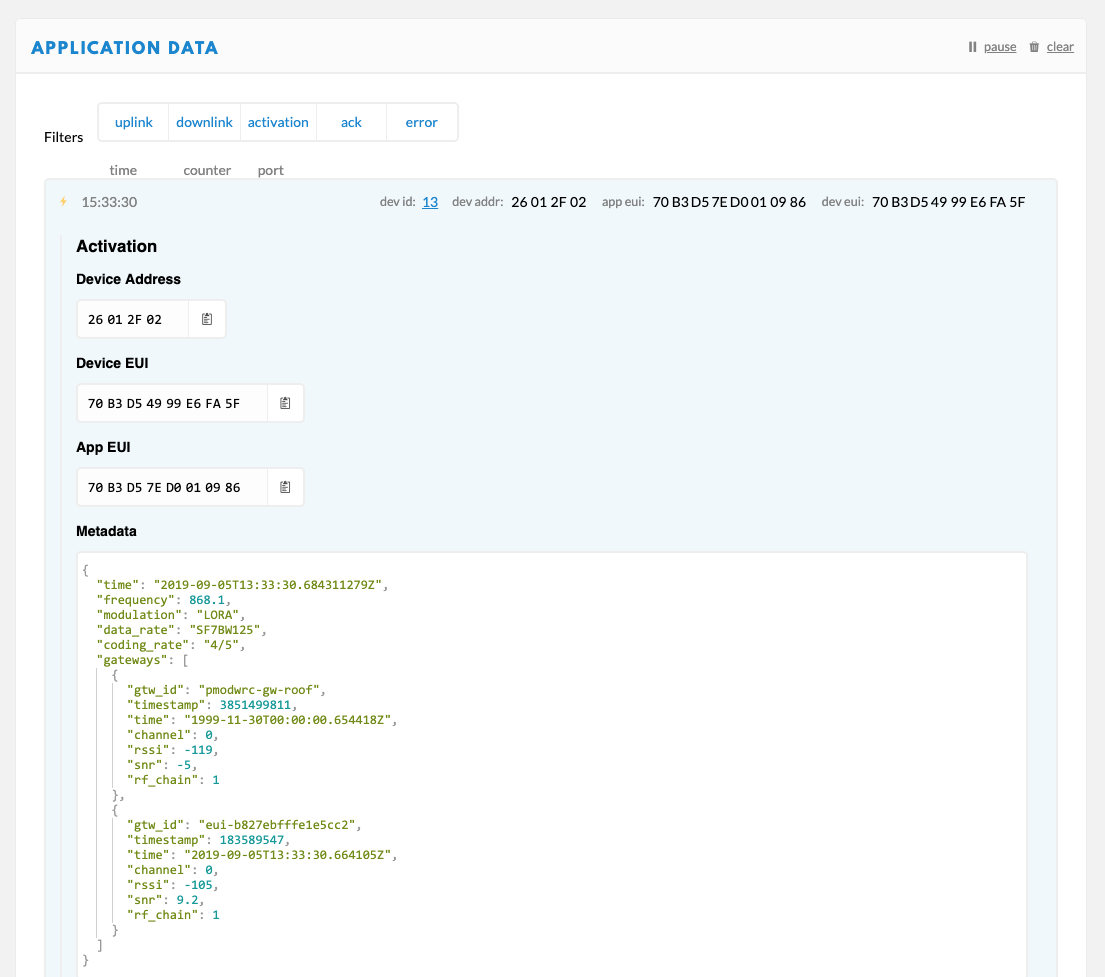The height and width of the screenshot is (977, 1105).
Task: Click the timestamp value 3851499811
Action: click(255, 705)
